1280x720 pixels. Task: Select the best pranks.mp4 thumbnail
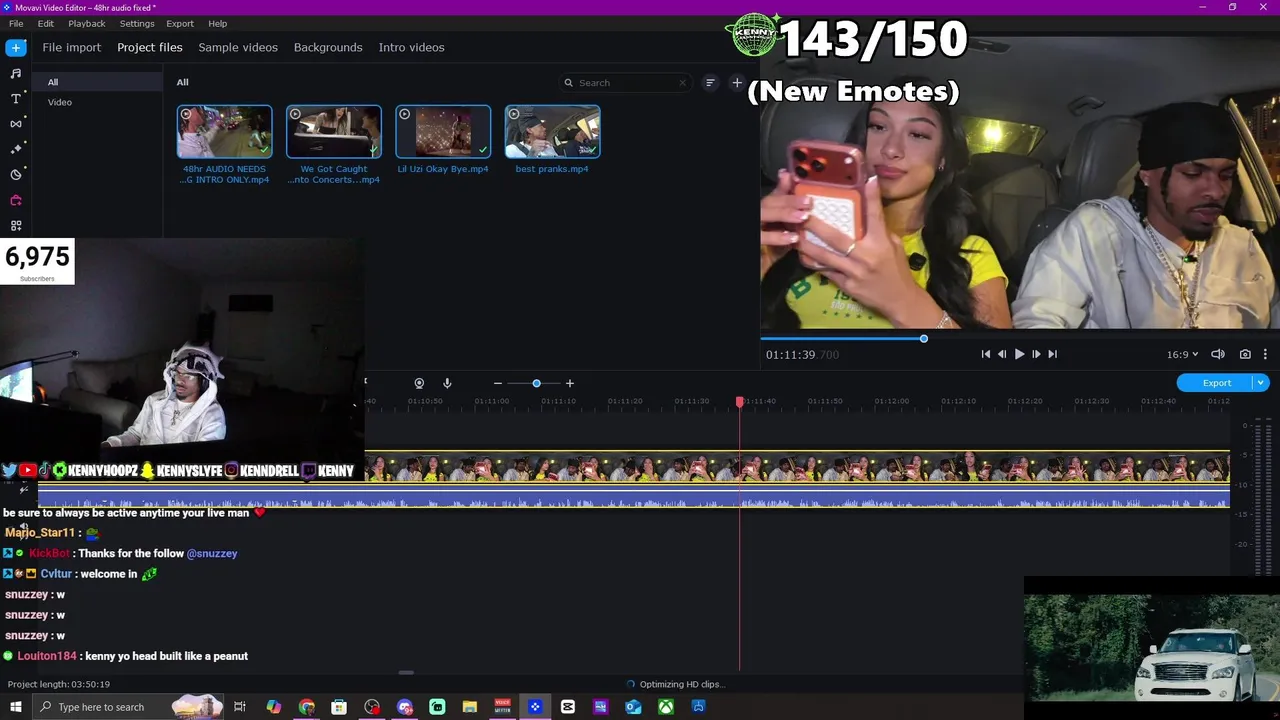click(x=553, y=132)
